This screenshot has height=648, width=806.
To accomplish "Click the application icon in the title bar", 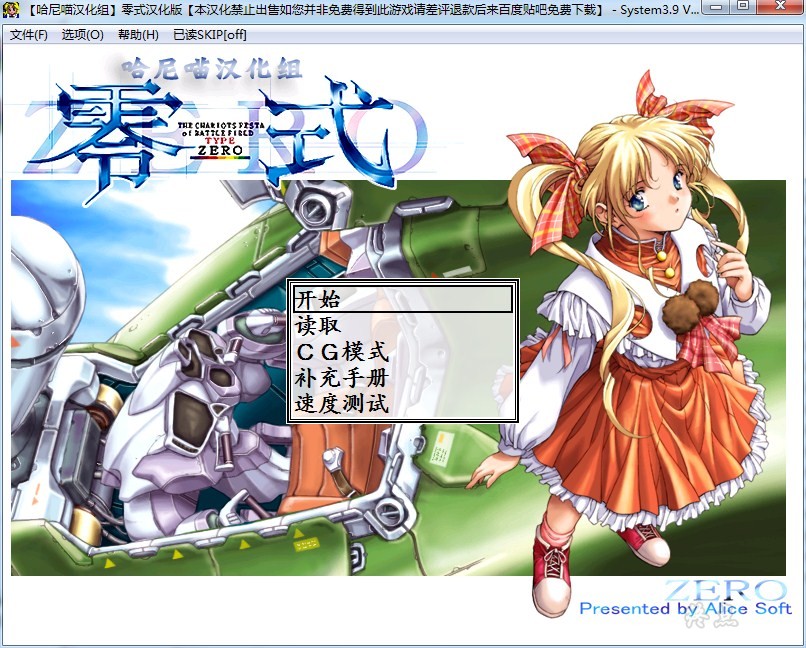I will [x=11, y=10].
